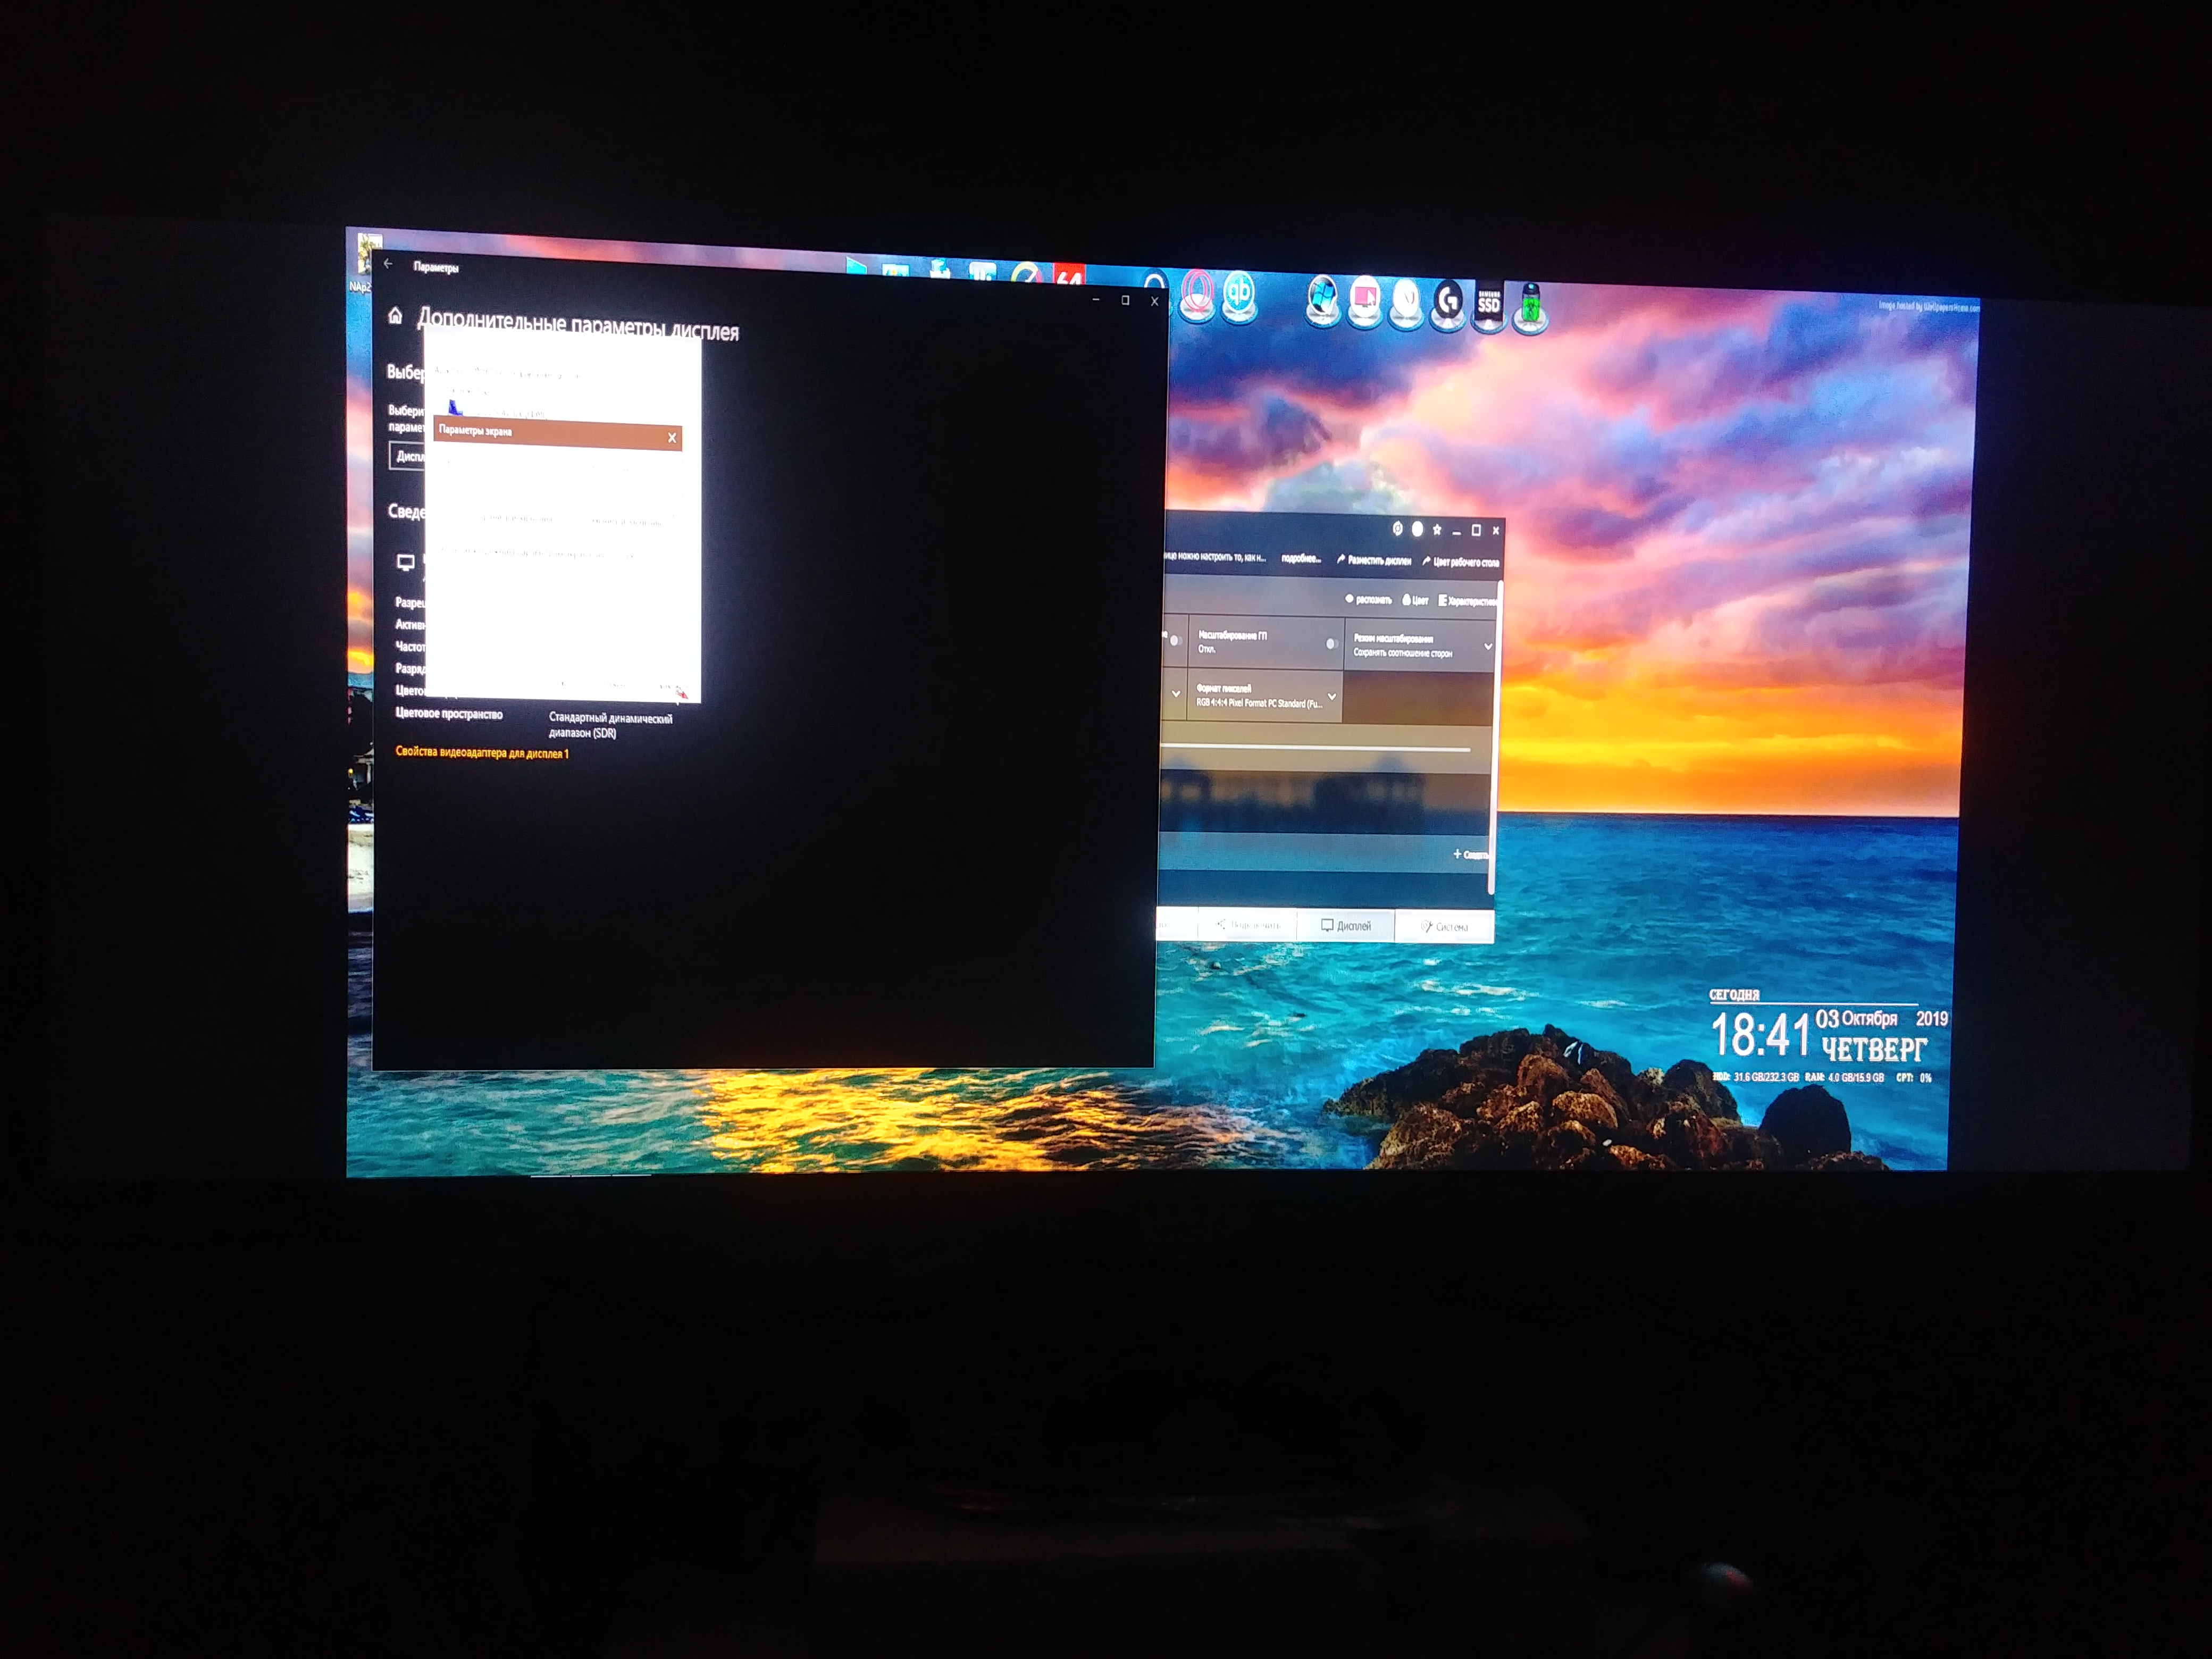Viewport: 2212px width, 1659px height.
Task: Switch to the Дисплей tab
Action: (x=1345, y=926)
